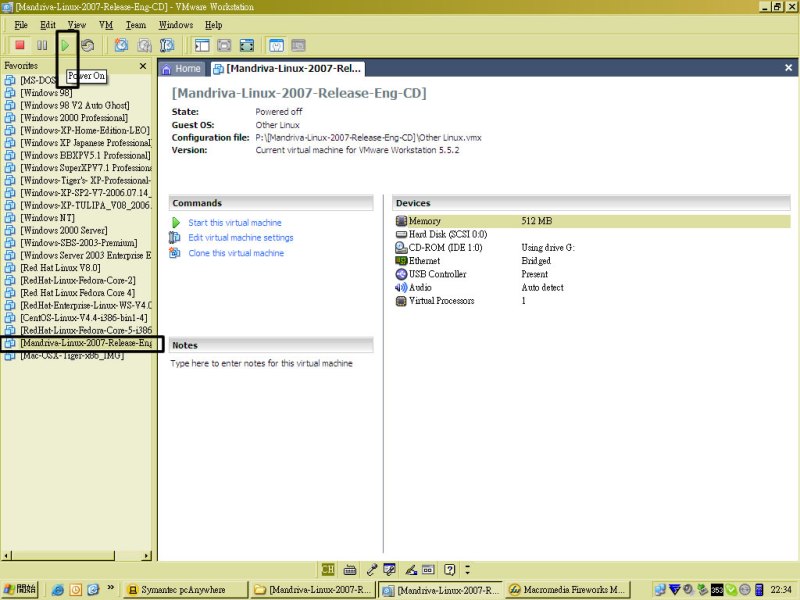Click the red Power Off toolbar button

click(19, 45)
